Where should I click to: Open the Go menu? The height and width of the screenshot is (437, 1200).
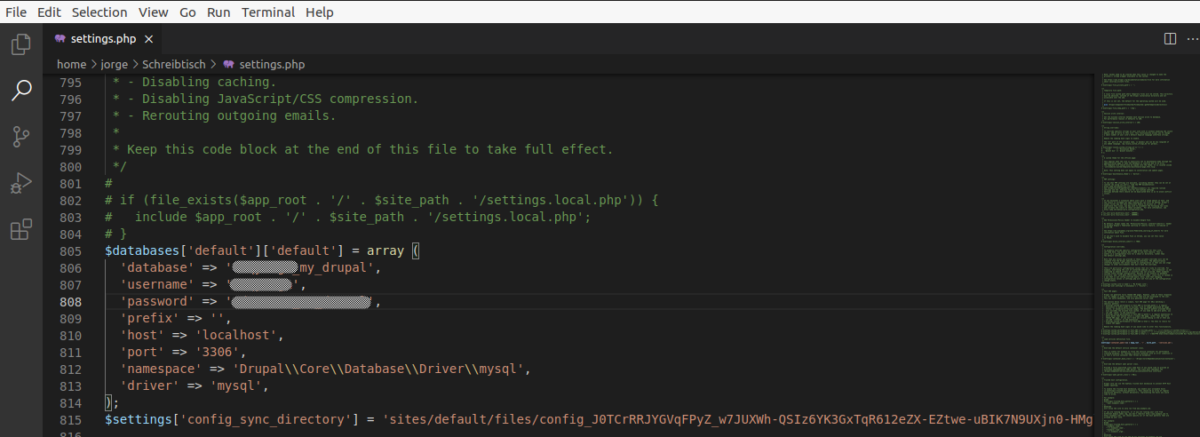[x=188, y=12]
